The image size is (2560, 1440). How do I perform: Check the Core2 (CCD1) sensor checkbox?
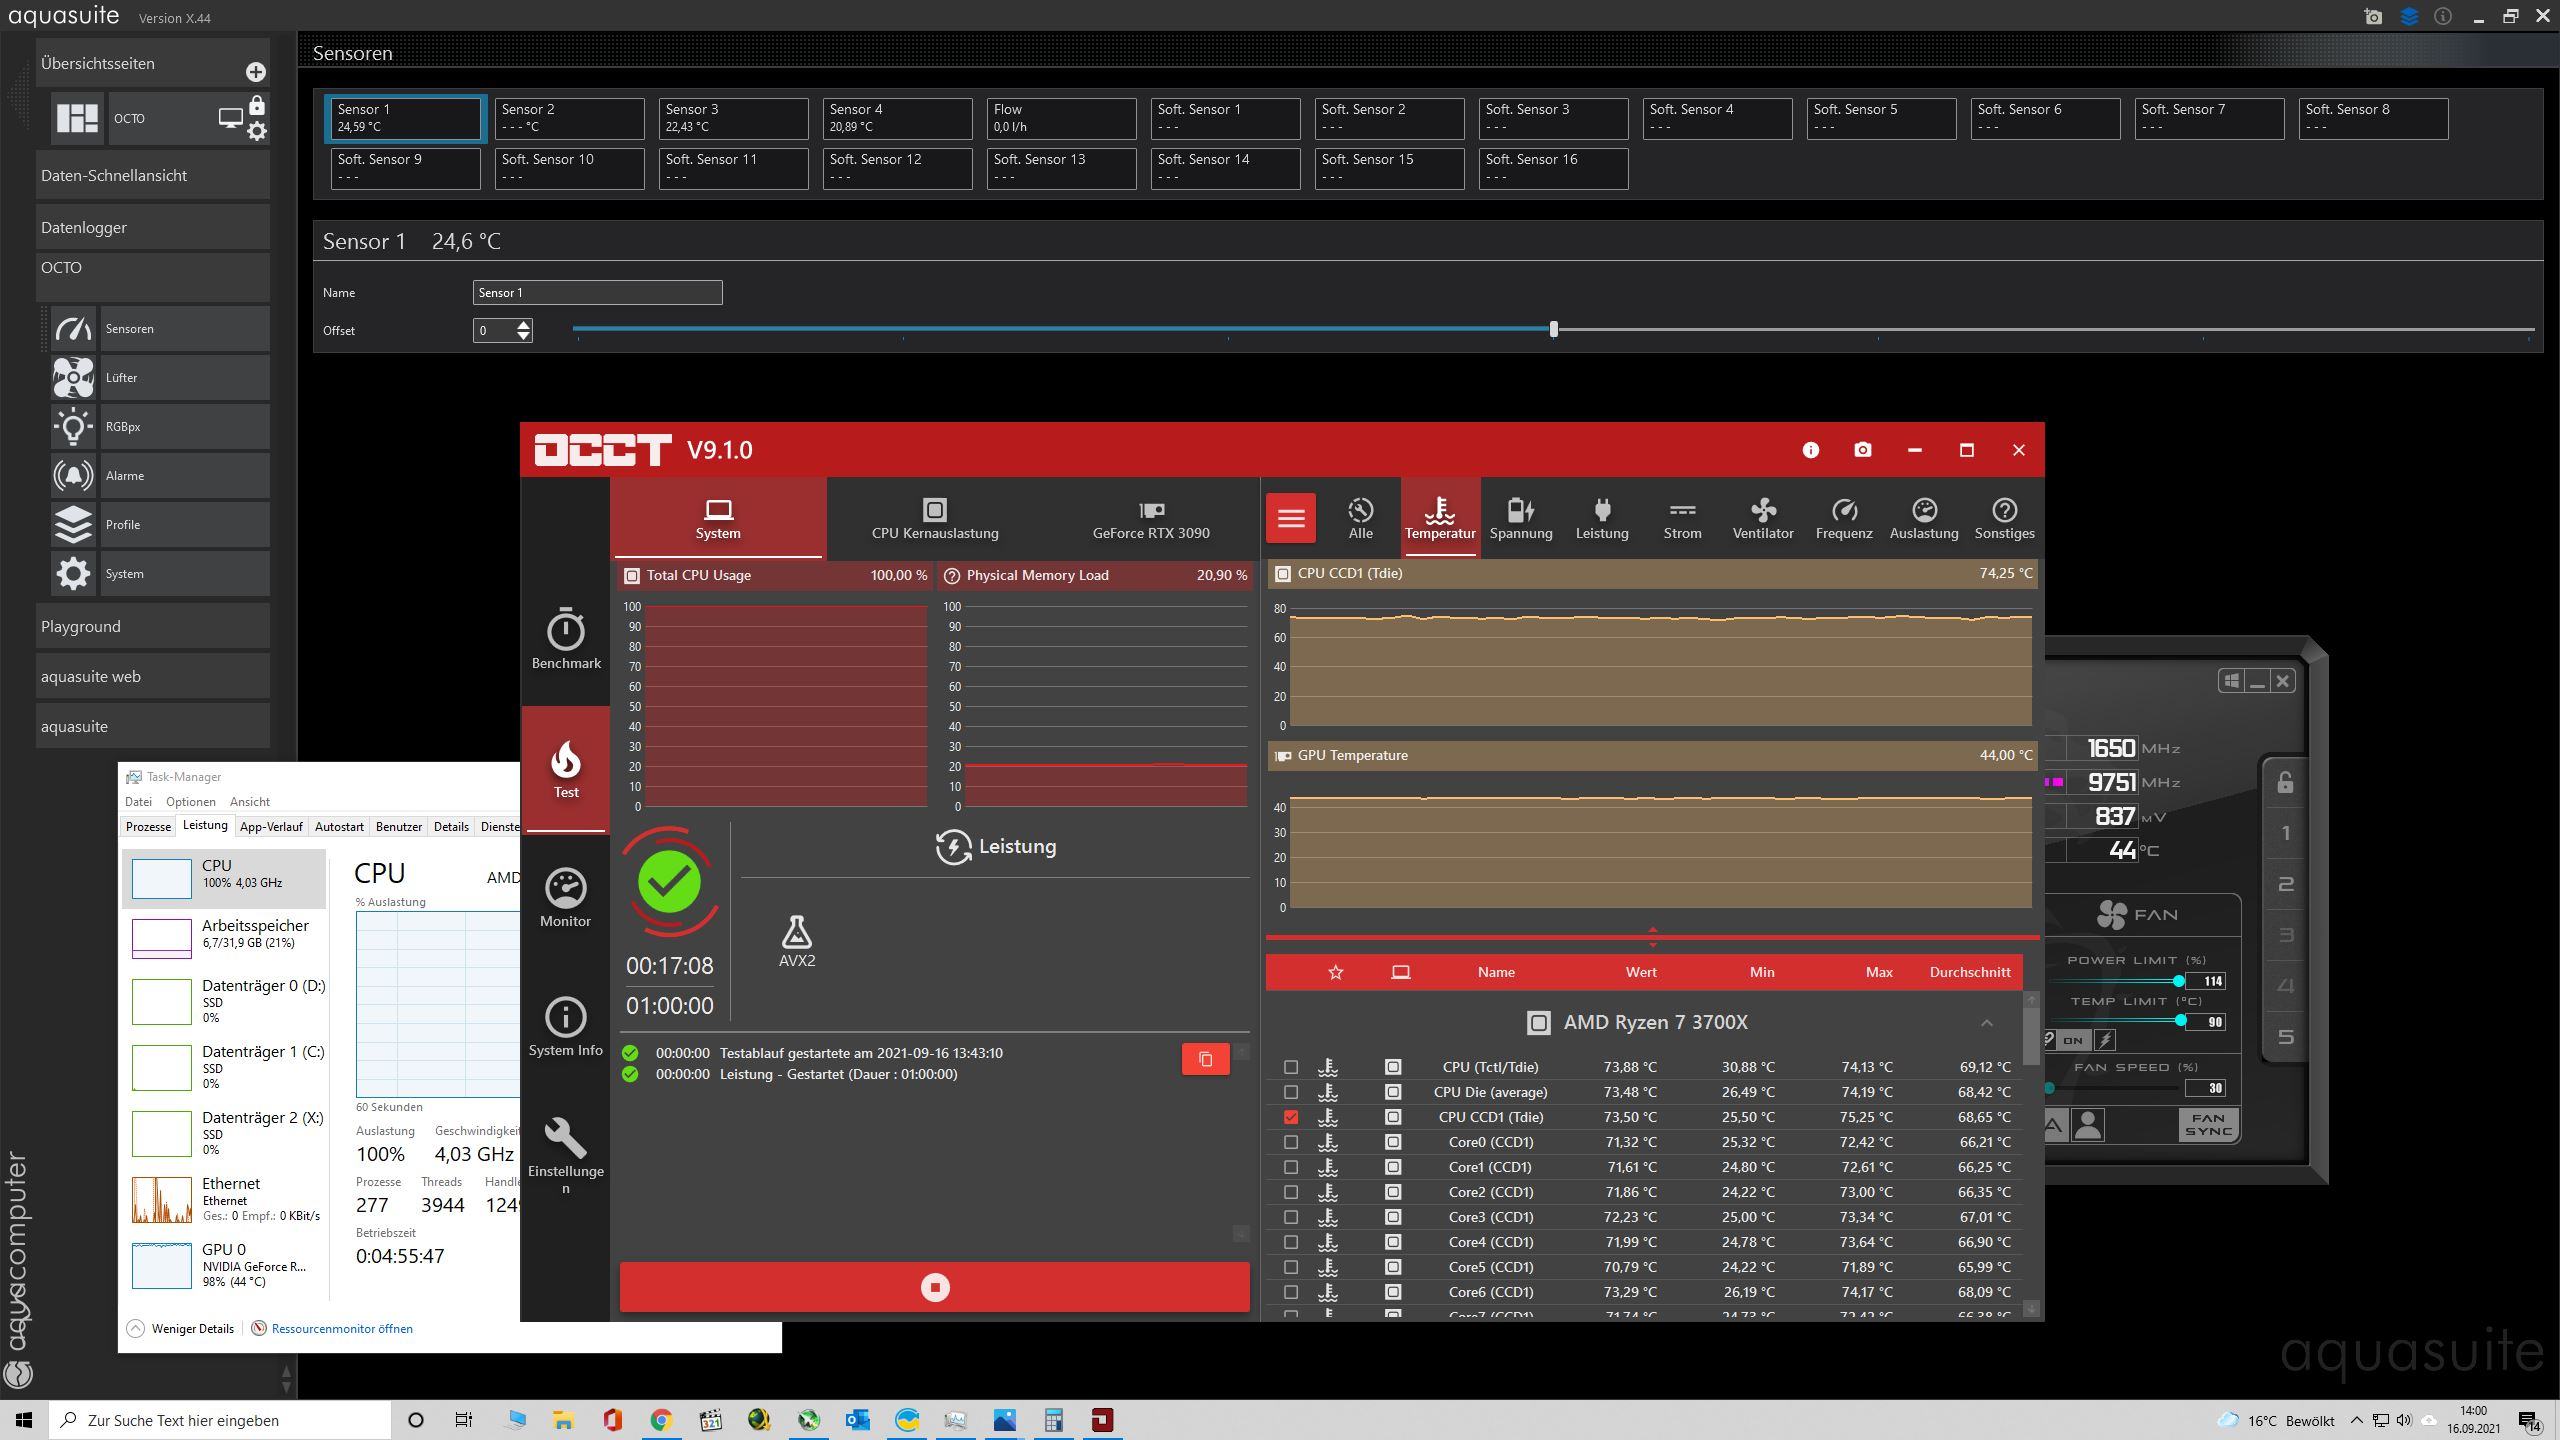click(x=1291, y=1192)
